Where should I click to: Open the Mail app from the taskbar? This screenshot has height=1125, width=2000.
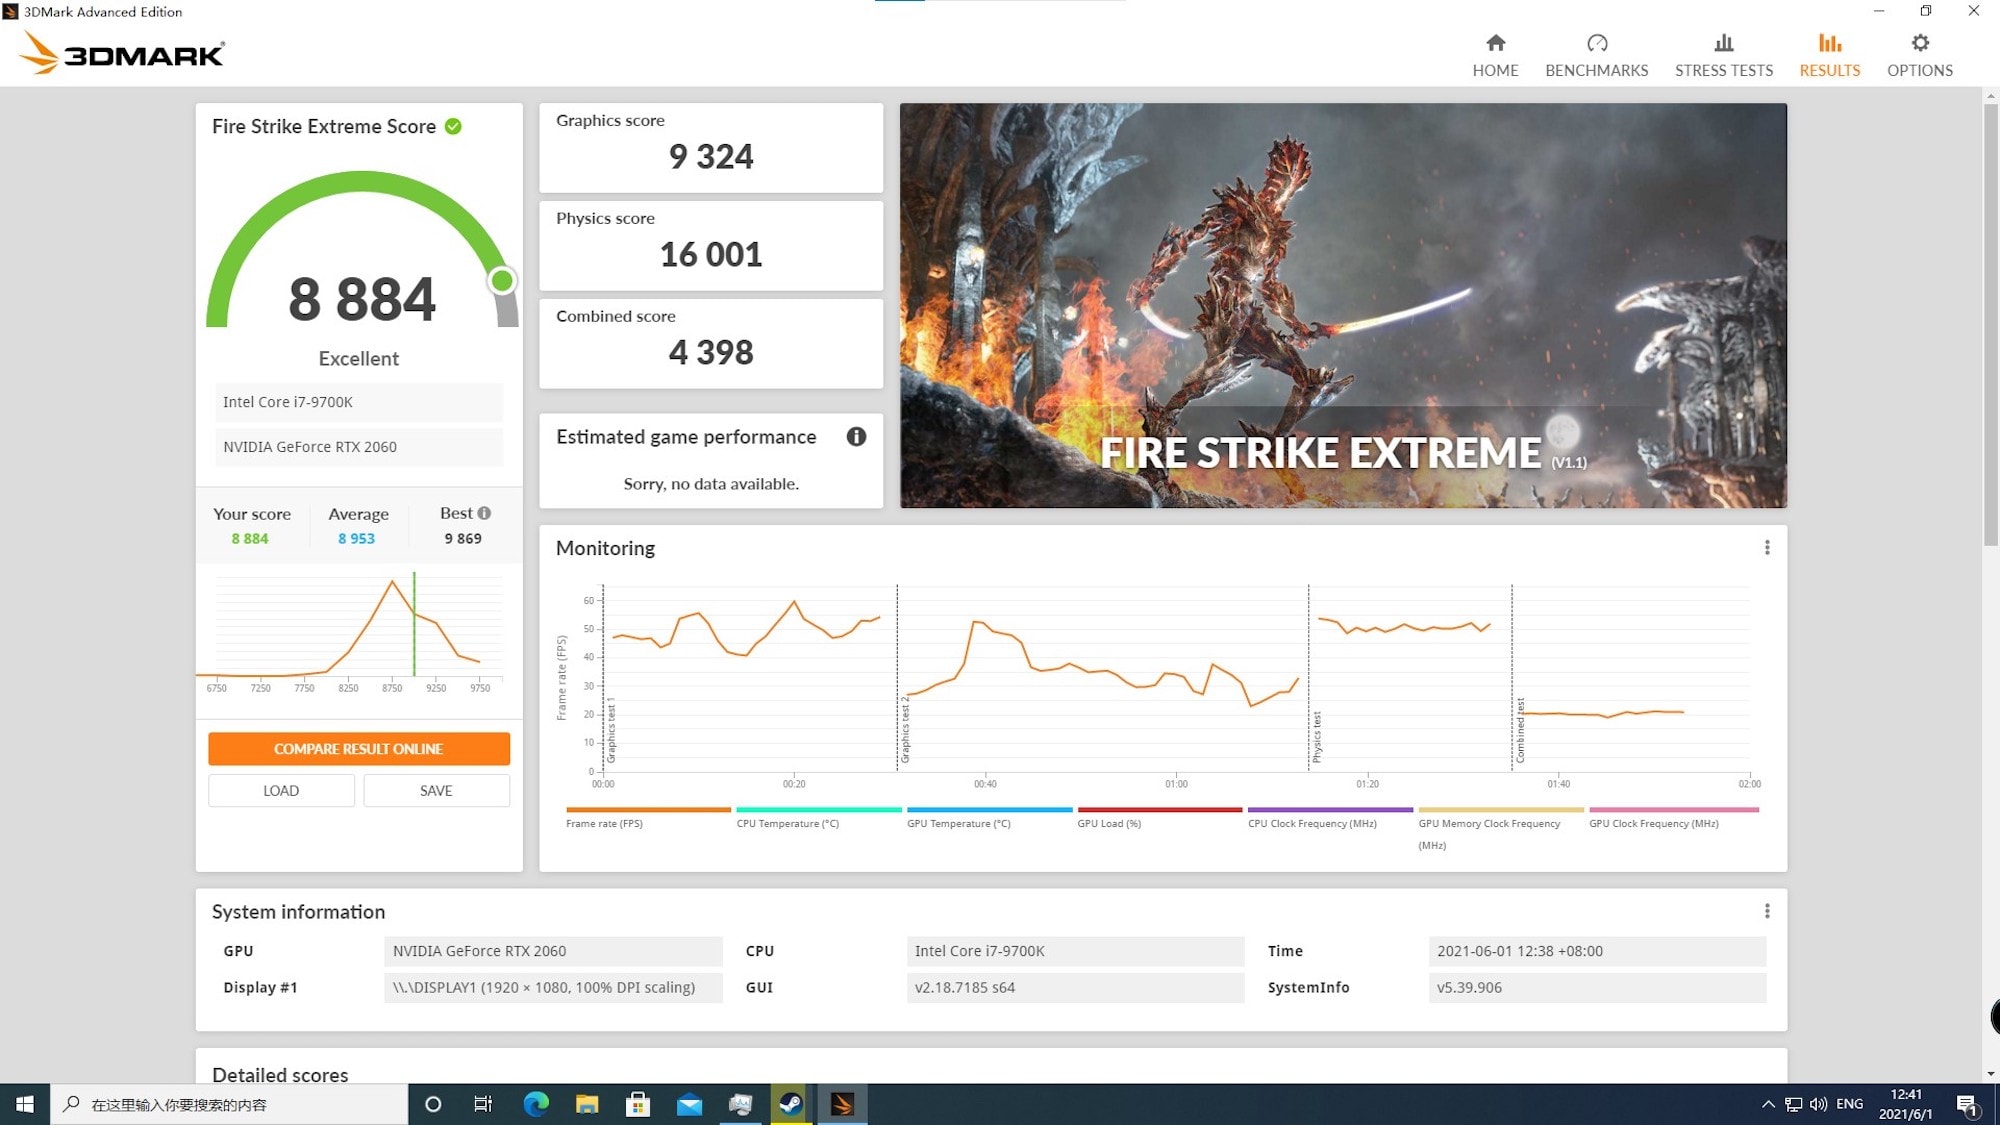tap(689, 1104)
